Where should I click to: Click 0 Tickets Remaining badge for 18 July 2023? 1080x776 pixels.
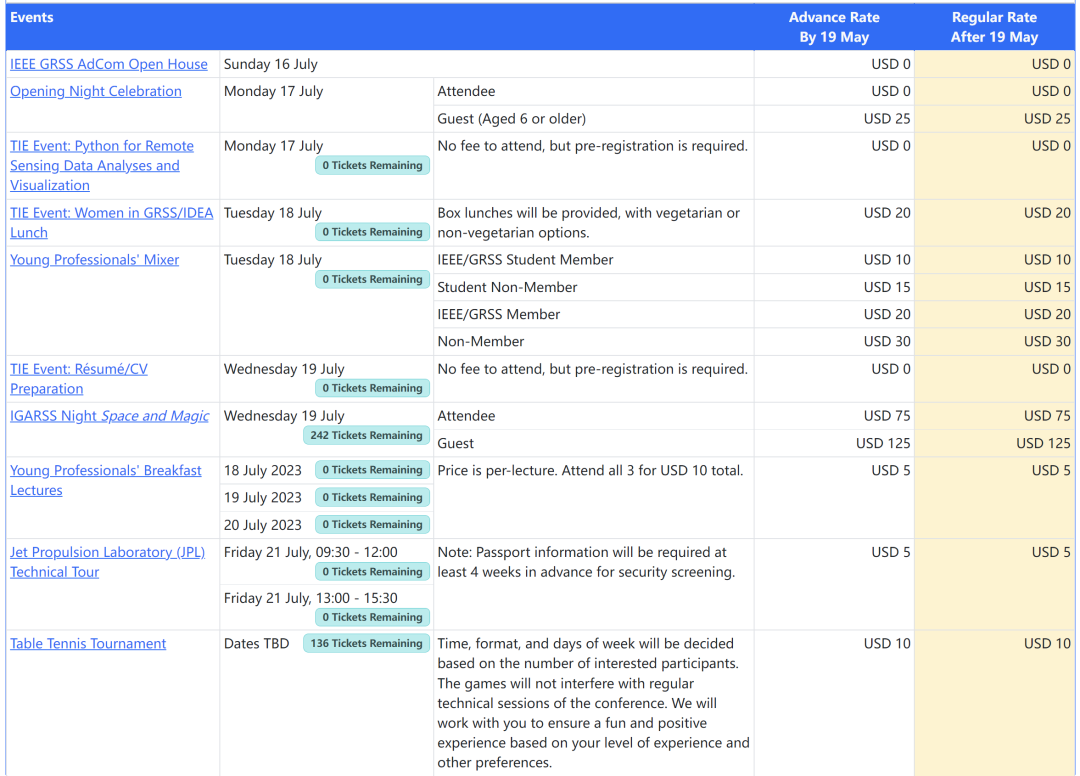(x=373, y=470)
